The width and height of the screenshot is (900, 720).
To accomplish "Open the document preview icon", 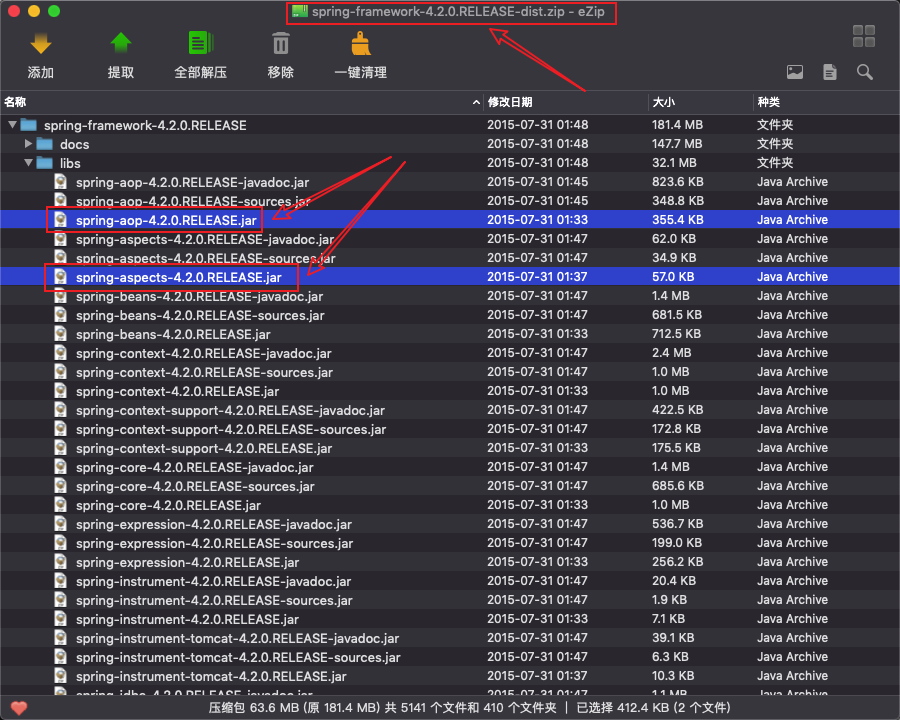I will click(830, 72).
